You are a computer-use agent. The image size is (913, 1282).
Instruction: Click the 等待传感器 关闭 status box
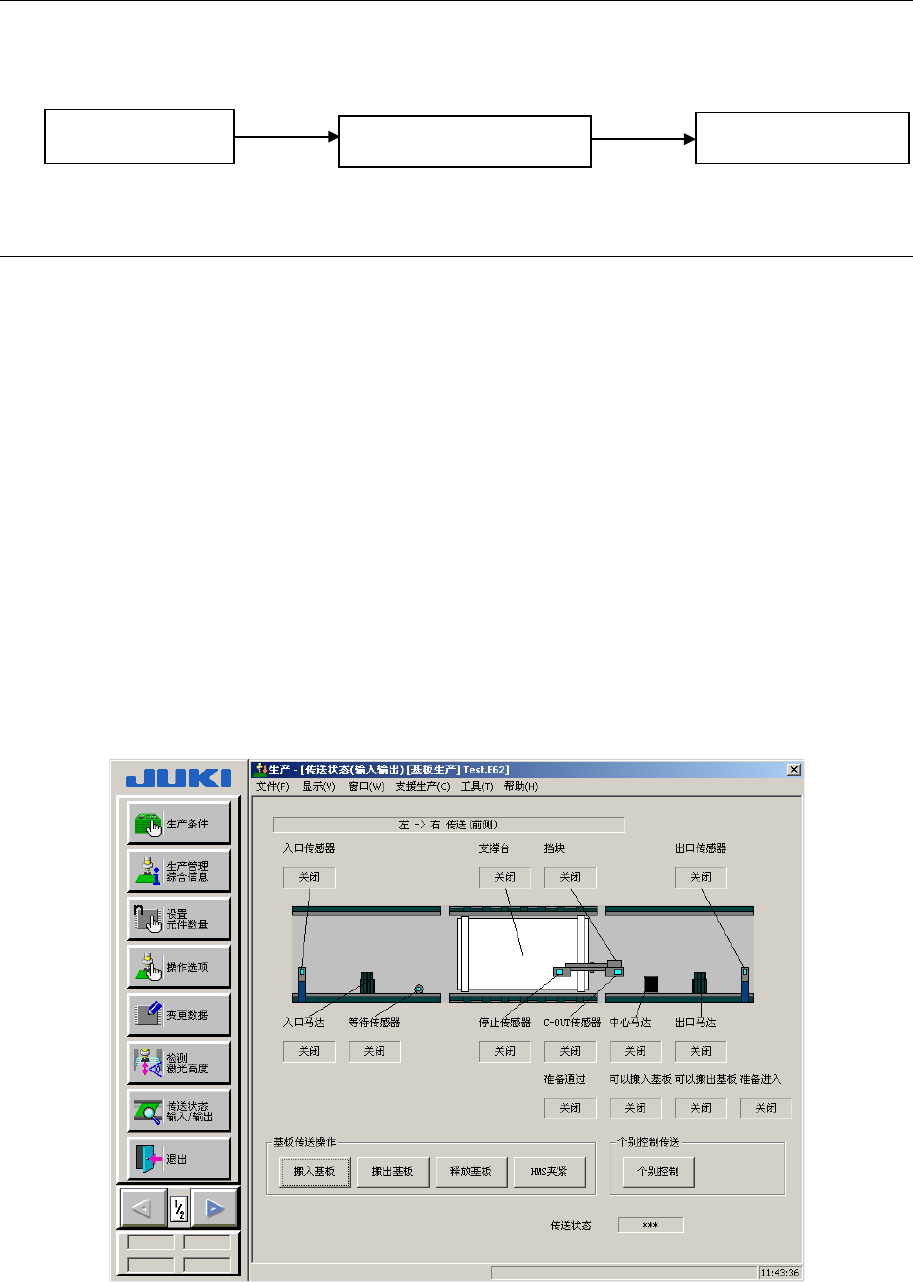pyautogui.click(x=375, y=1052)
